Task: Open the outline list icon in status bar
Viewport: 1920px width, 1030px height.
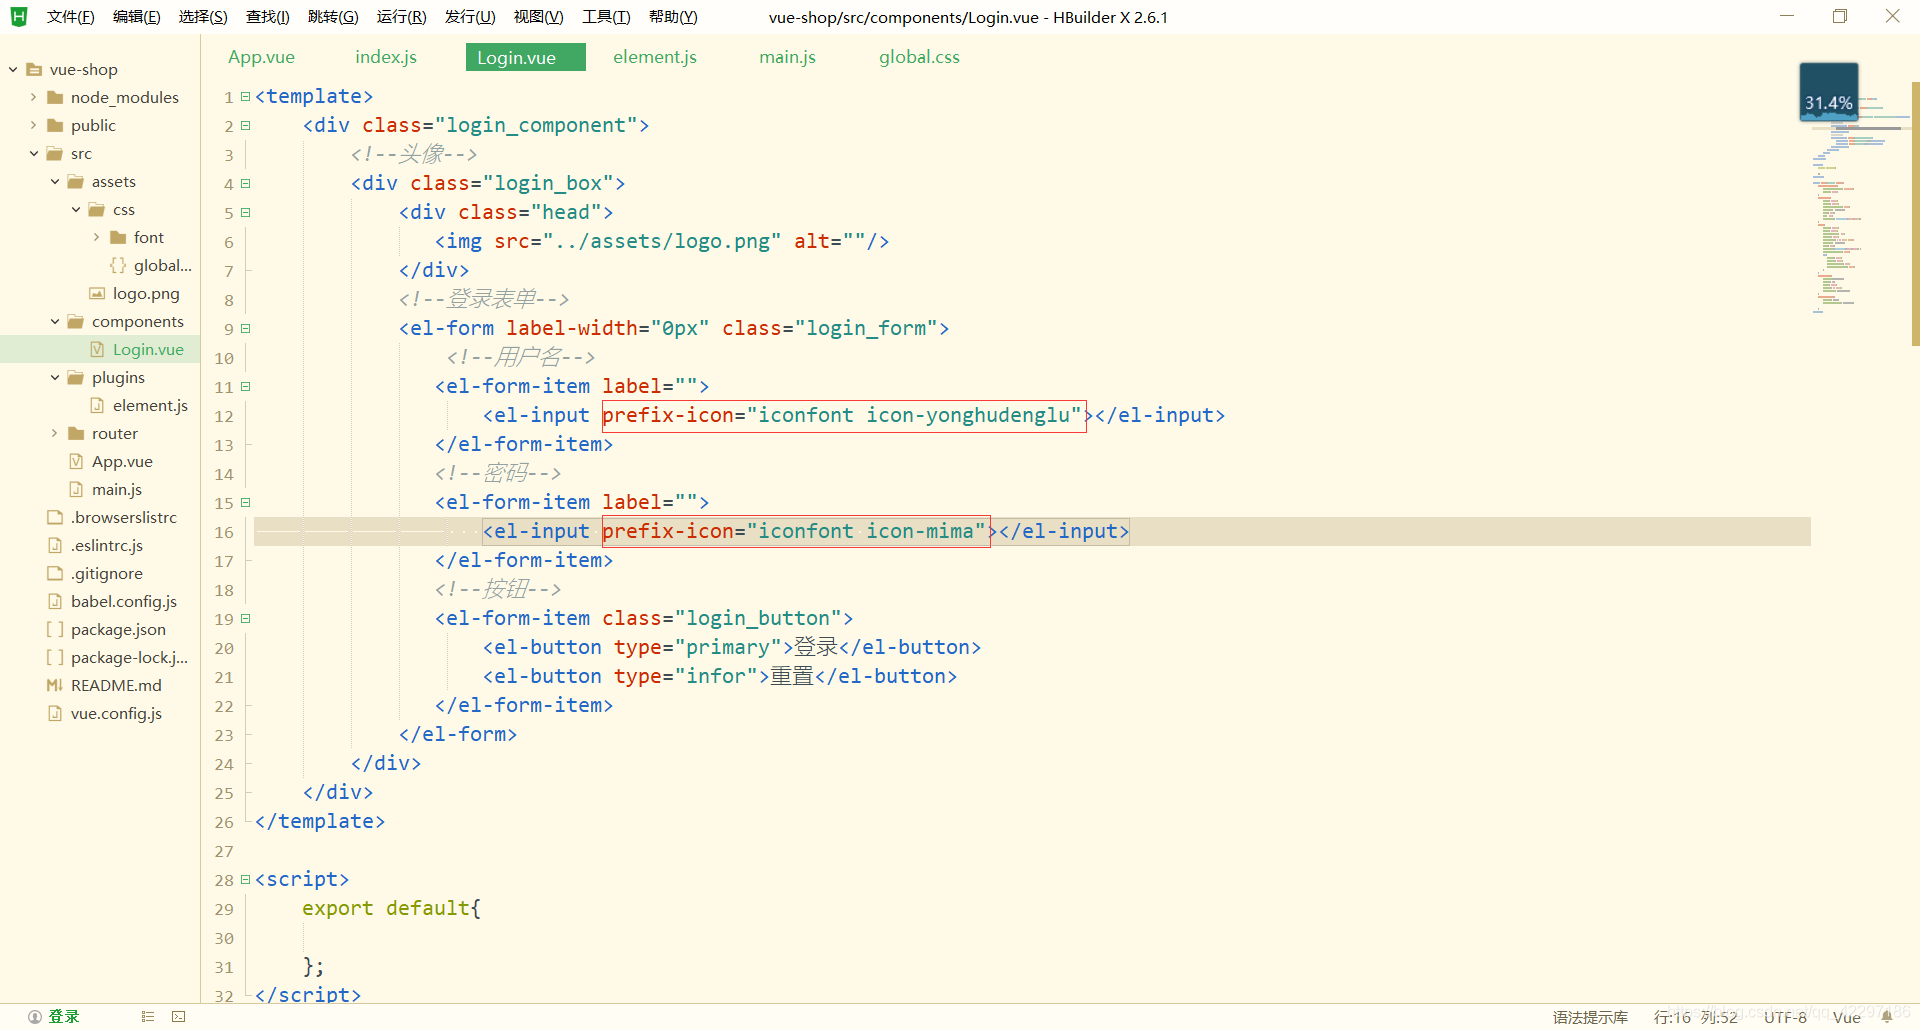Action: [x=148, y=1017]
